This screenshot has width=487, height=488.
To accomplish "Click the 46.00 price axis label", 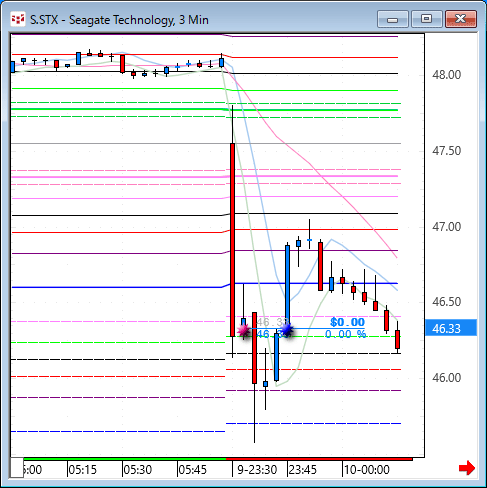I will 447,378.
